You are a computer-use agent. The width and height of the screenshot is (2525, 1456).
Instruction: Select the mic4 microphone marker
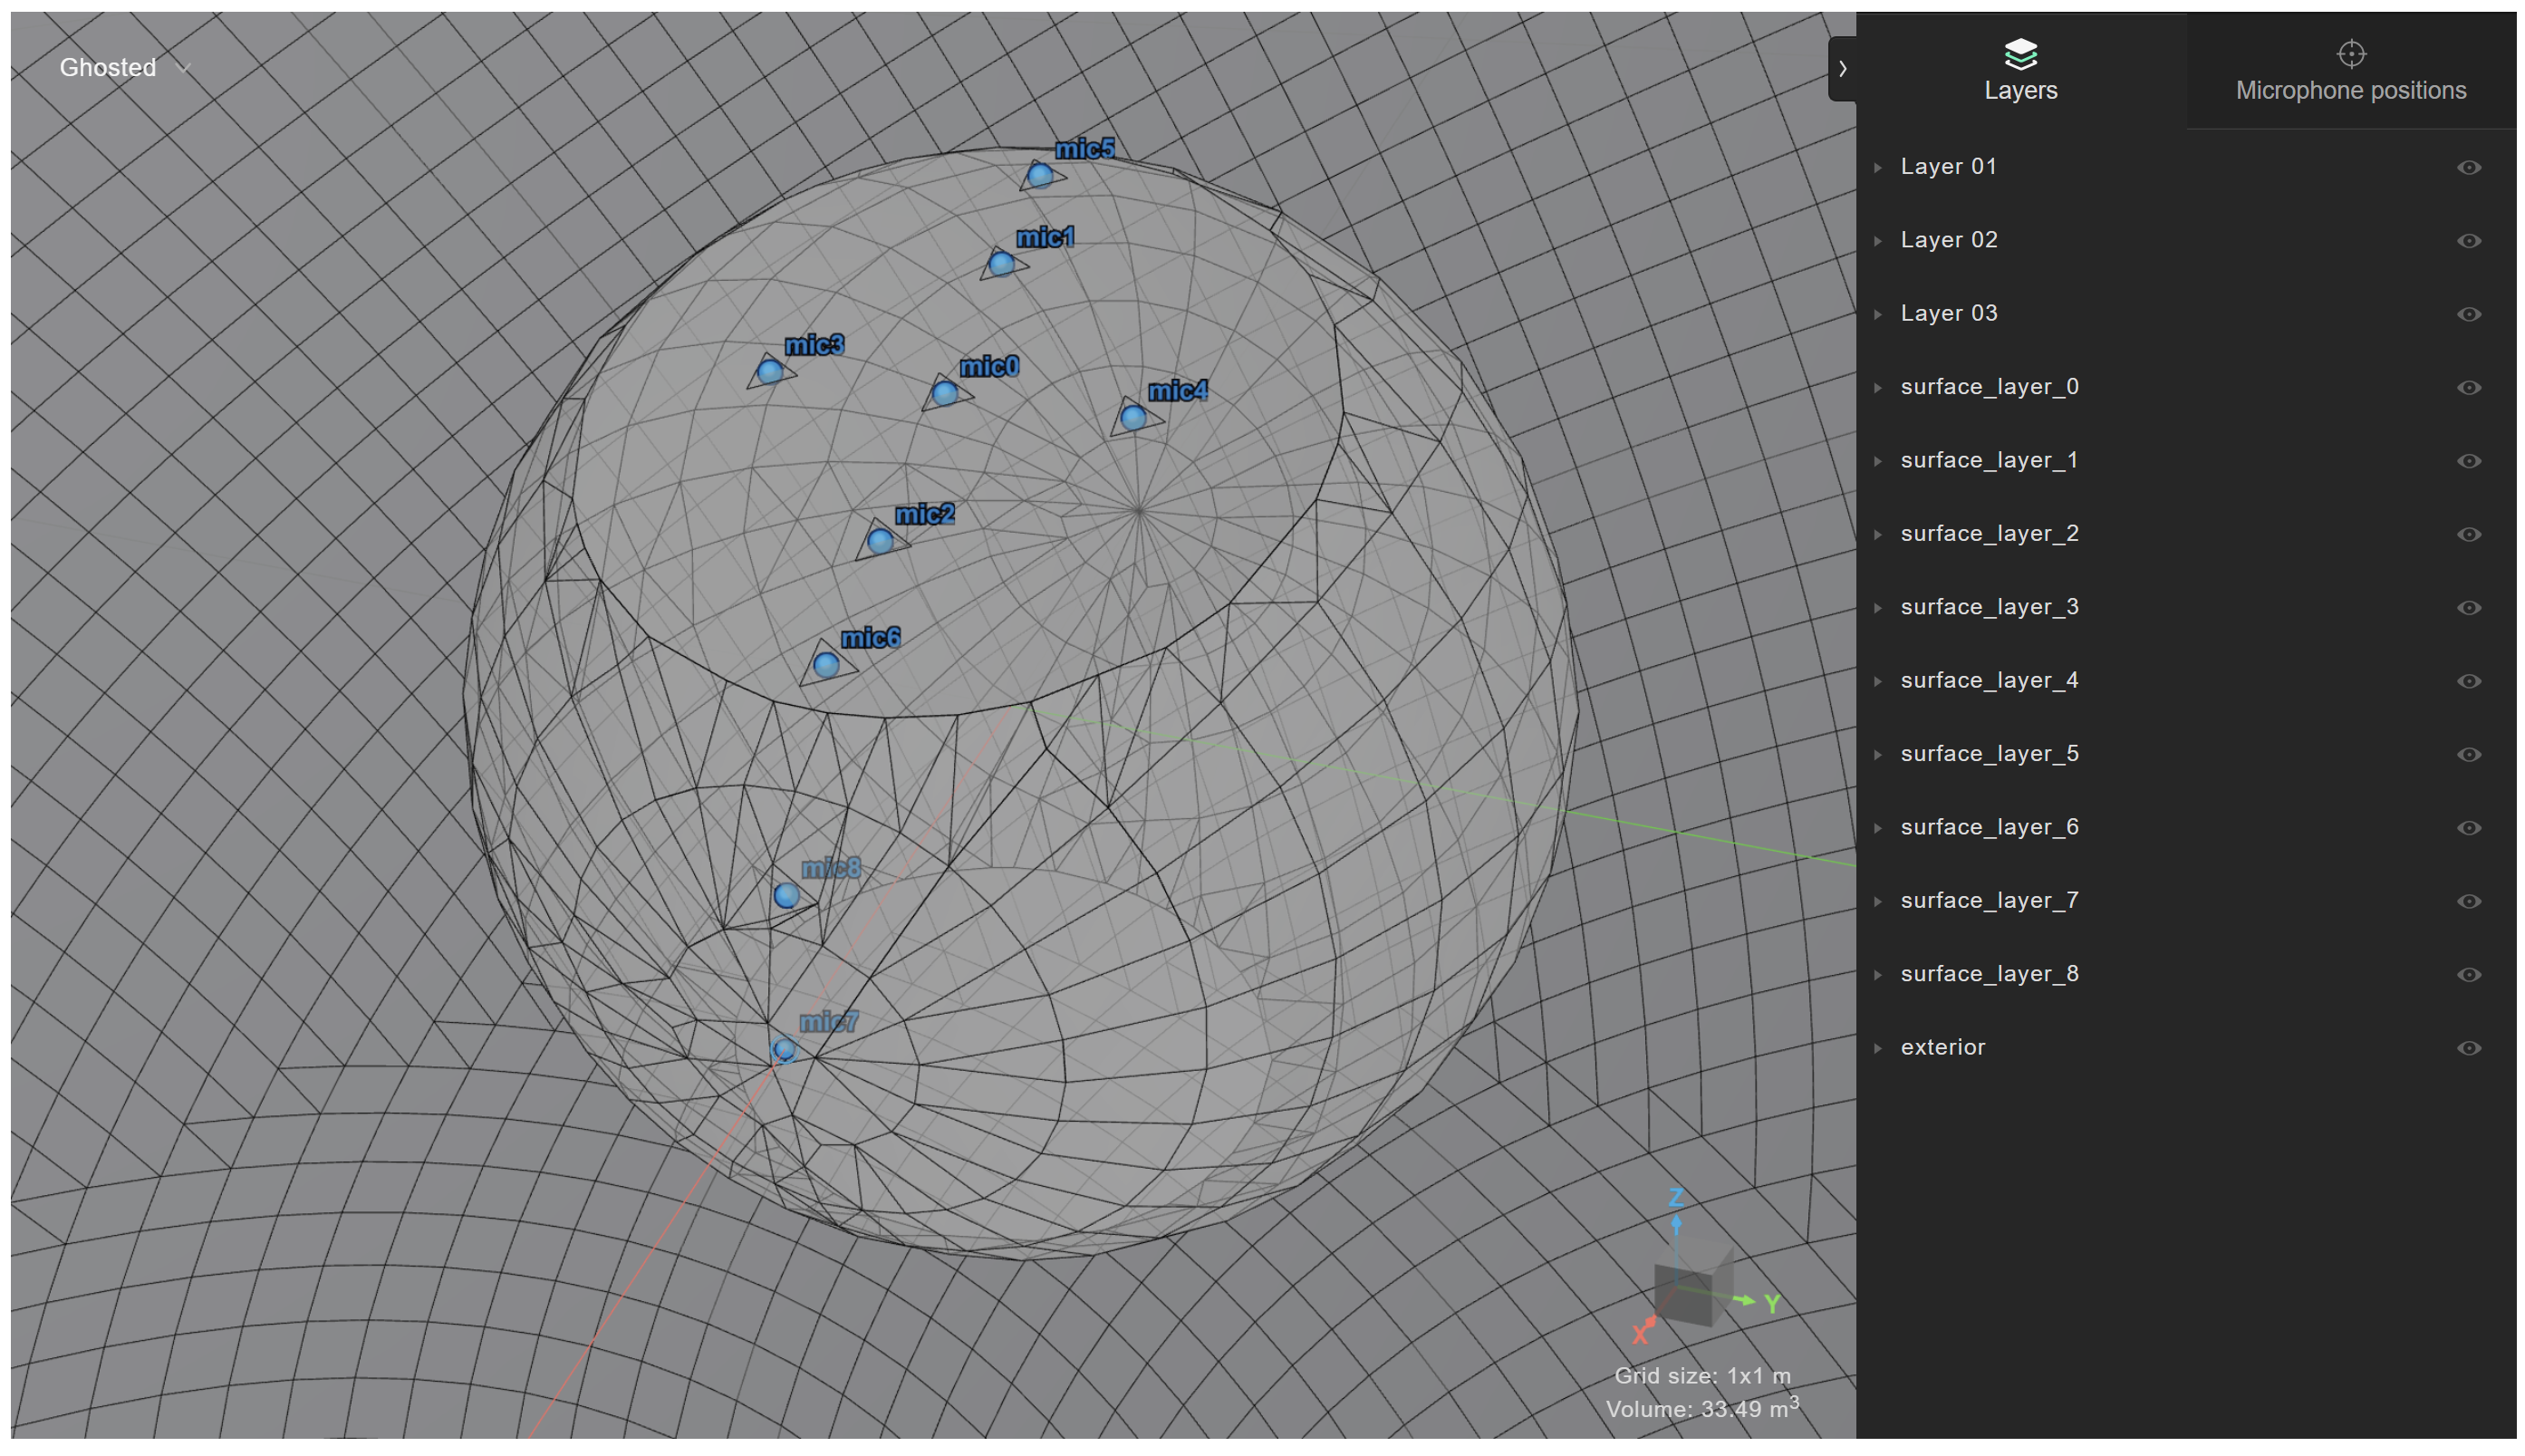[1133, 417]
